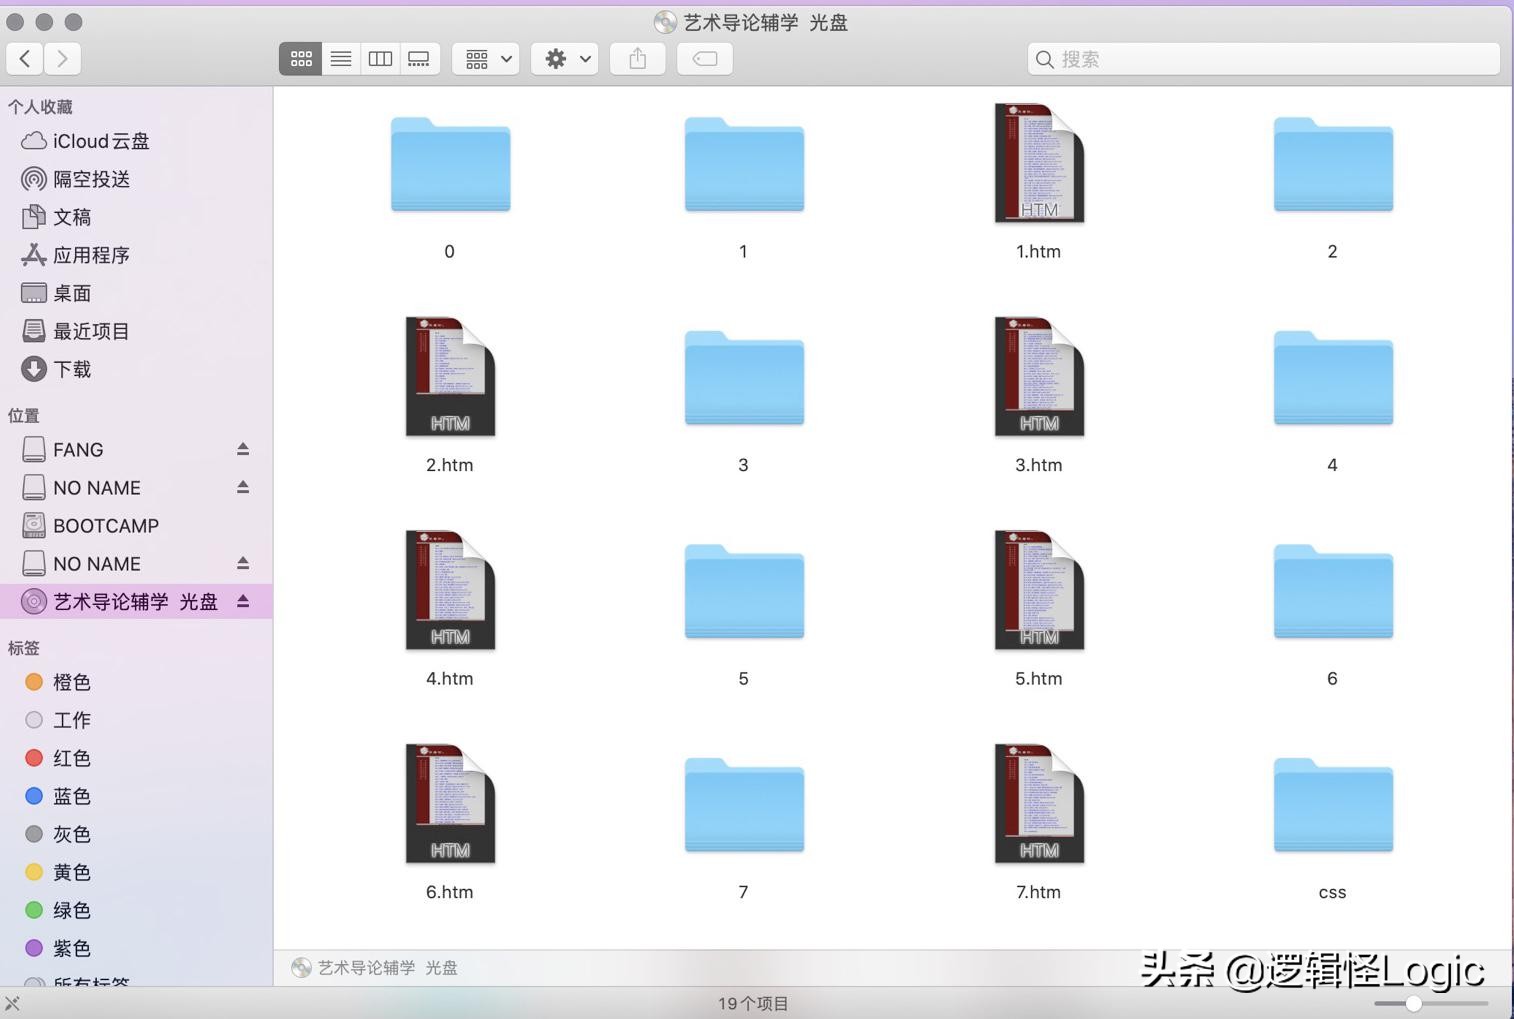This screenshot has height=1019, width=1514.
Task: Select the icon grid view
Action: (300, 58)
